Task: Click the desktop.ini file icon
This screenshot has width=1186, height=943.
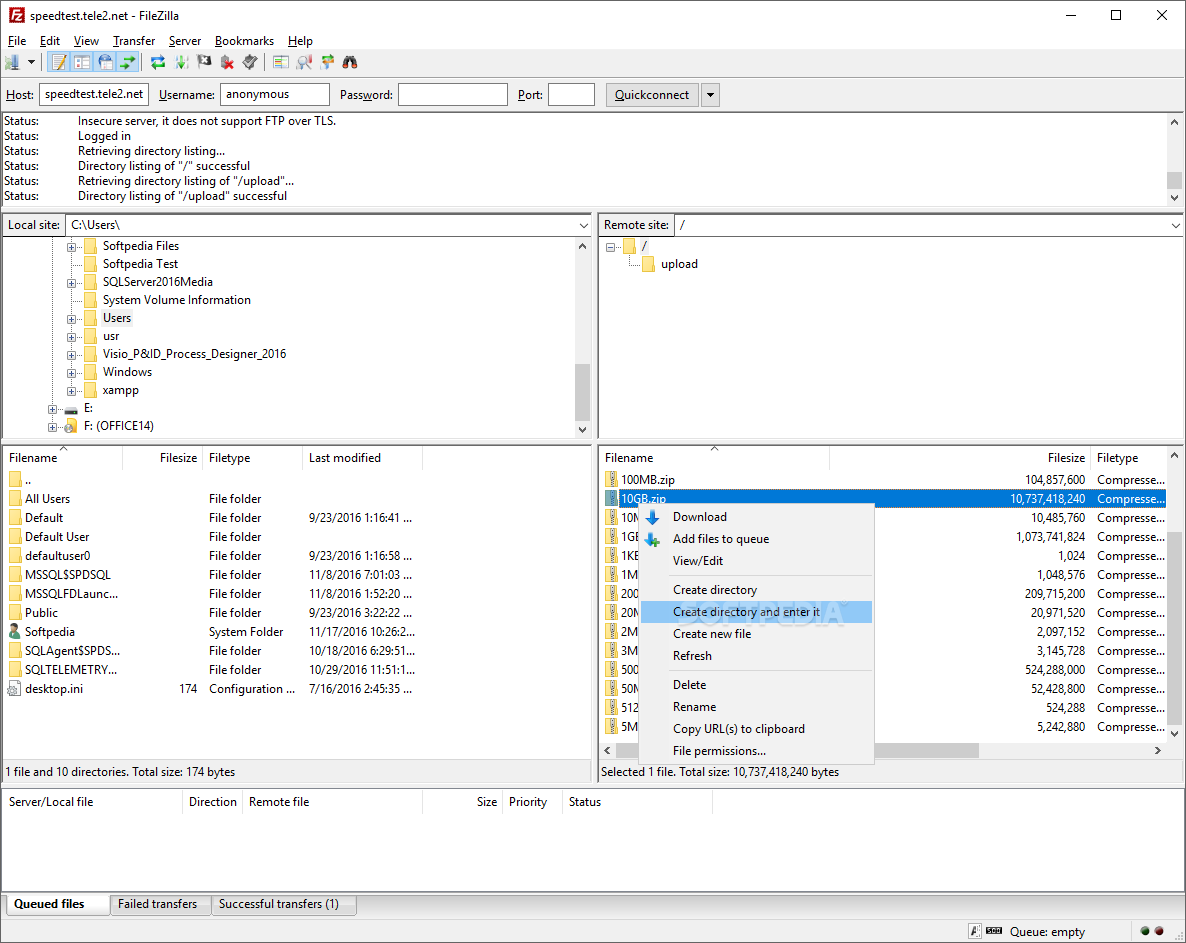Action: [14, 689]
